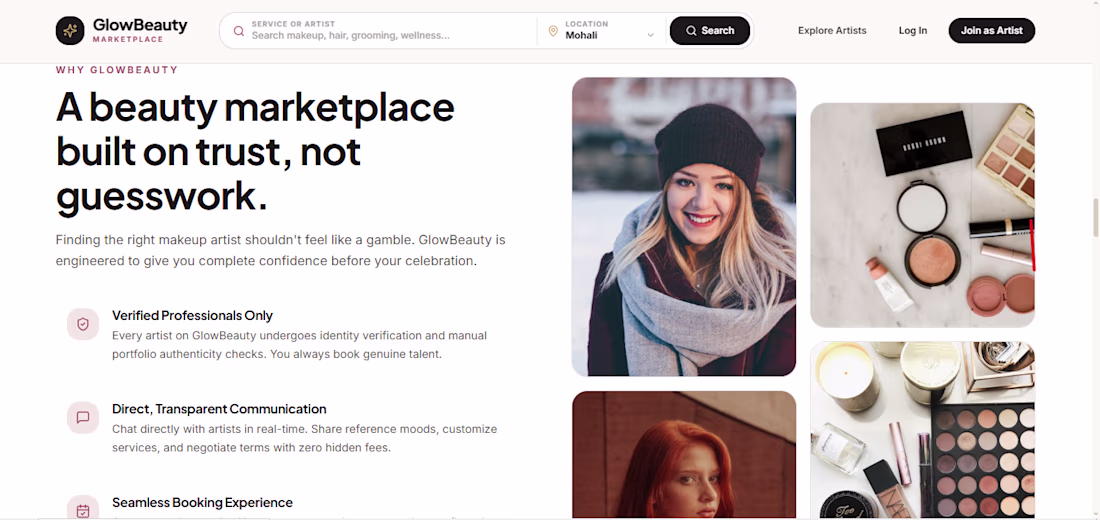Screen dimensions: 1100x520
Task: Click the text 'Every artist on GlowBeauty undergoes'
Action: pyautogui.click(x=300, y=345)
